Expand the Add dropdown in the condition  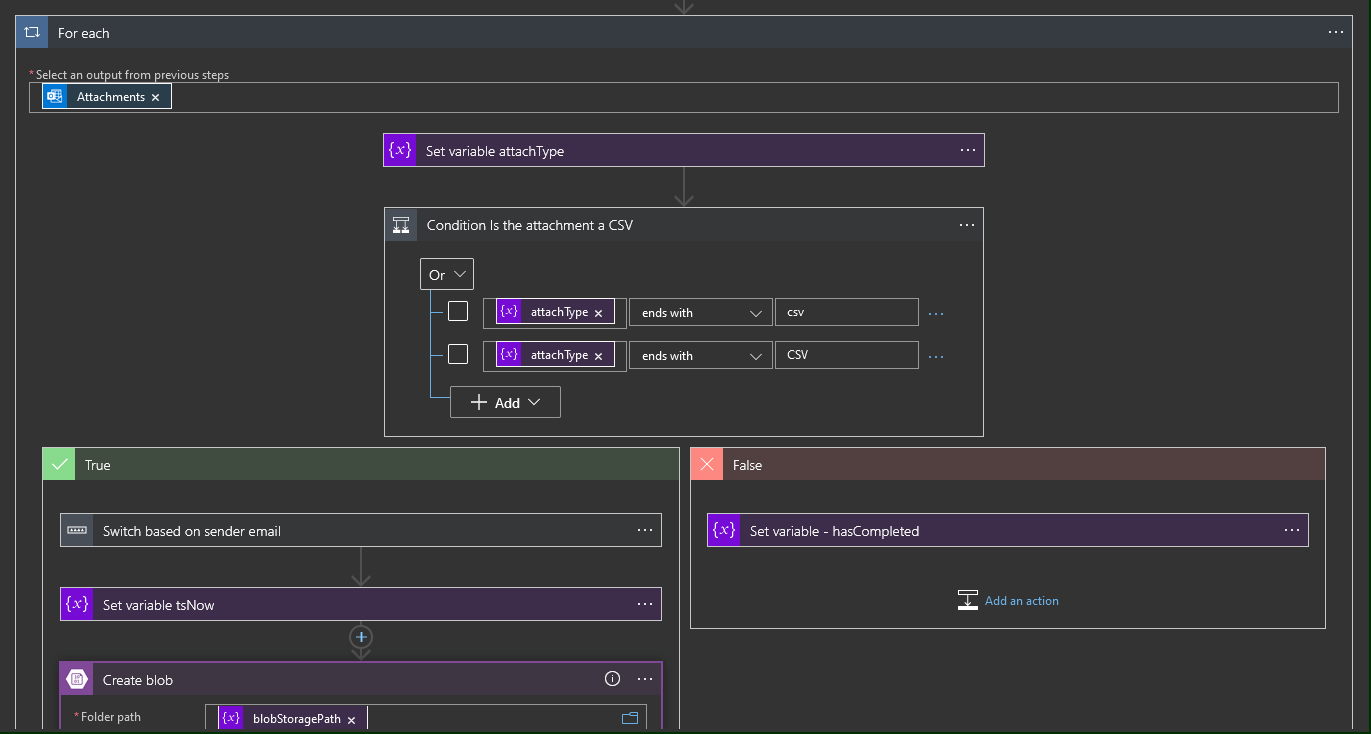(505, 401)
